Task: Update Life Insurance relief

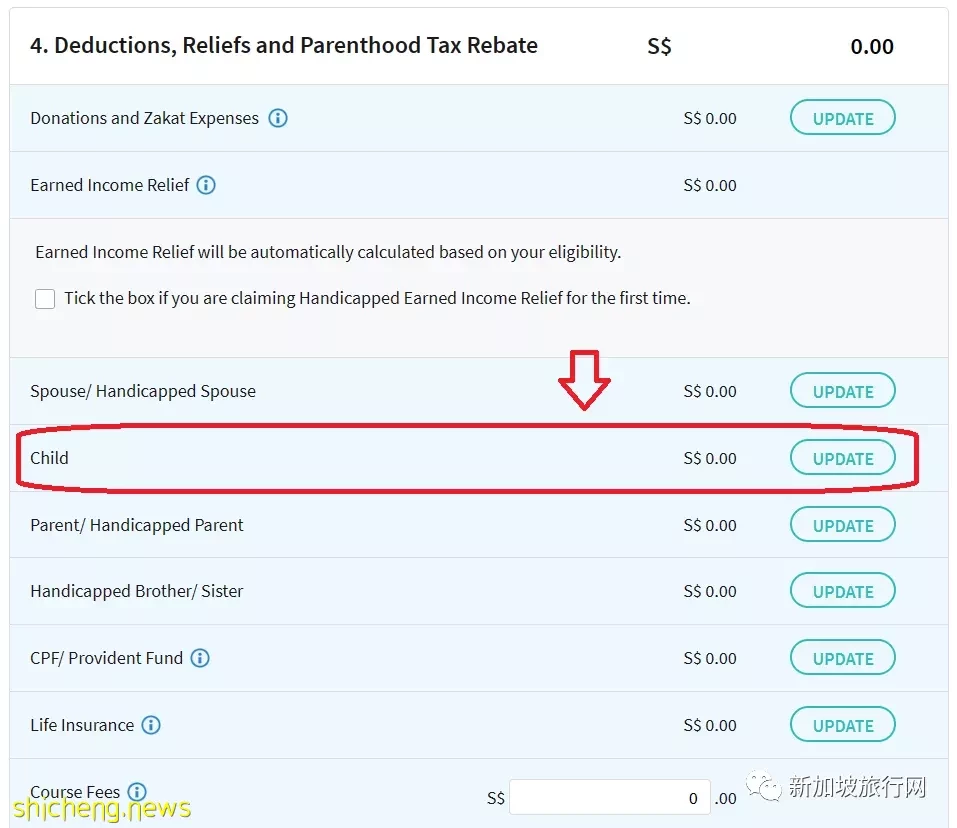Action: [842, 725]
